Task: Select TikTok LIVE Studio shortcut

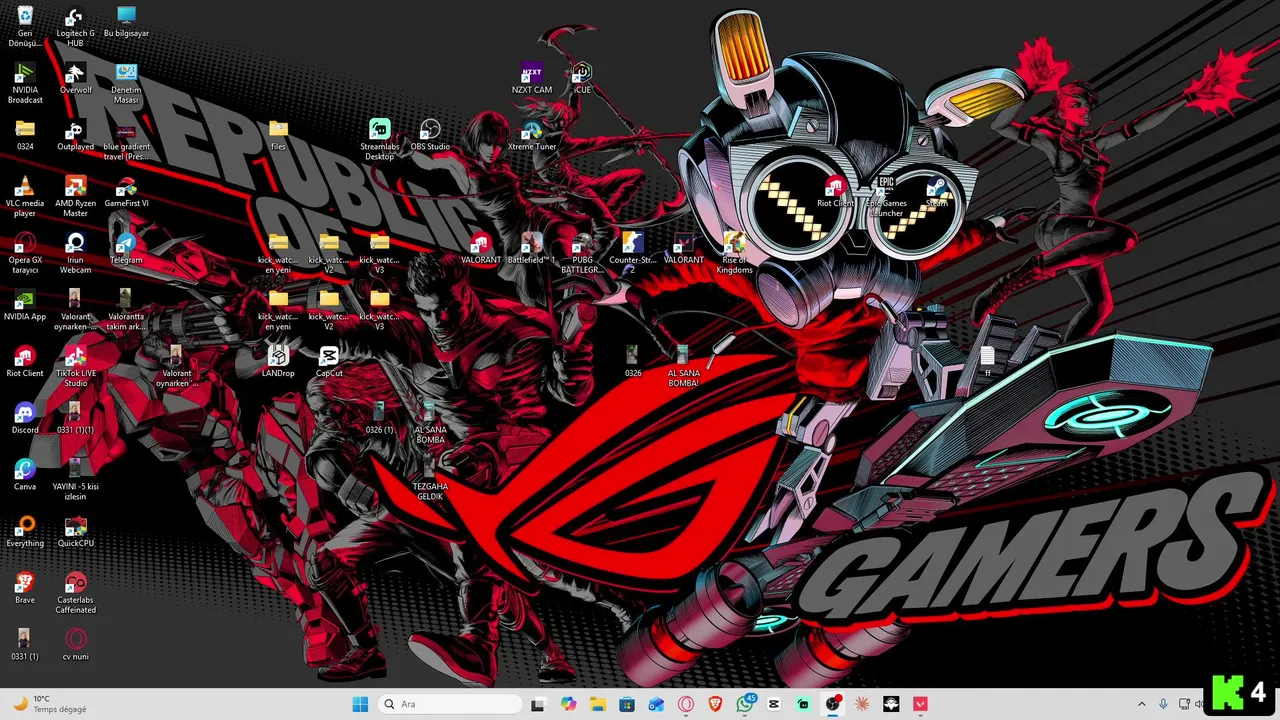Action: tap(75, 367)
